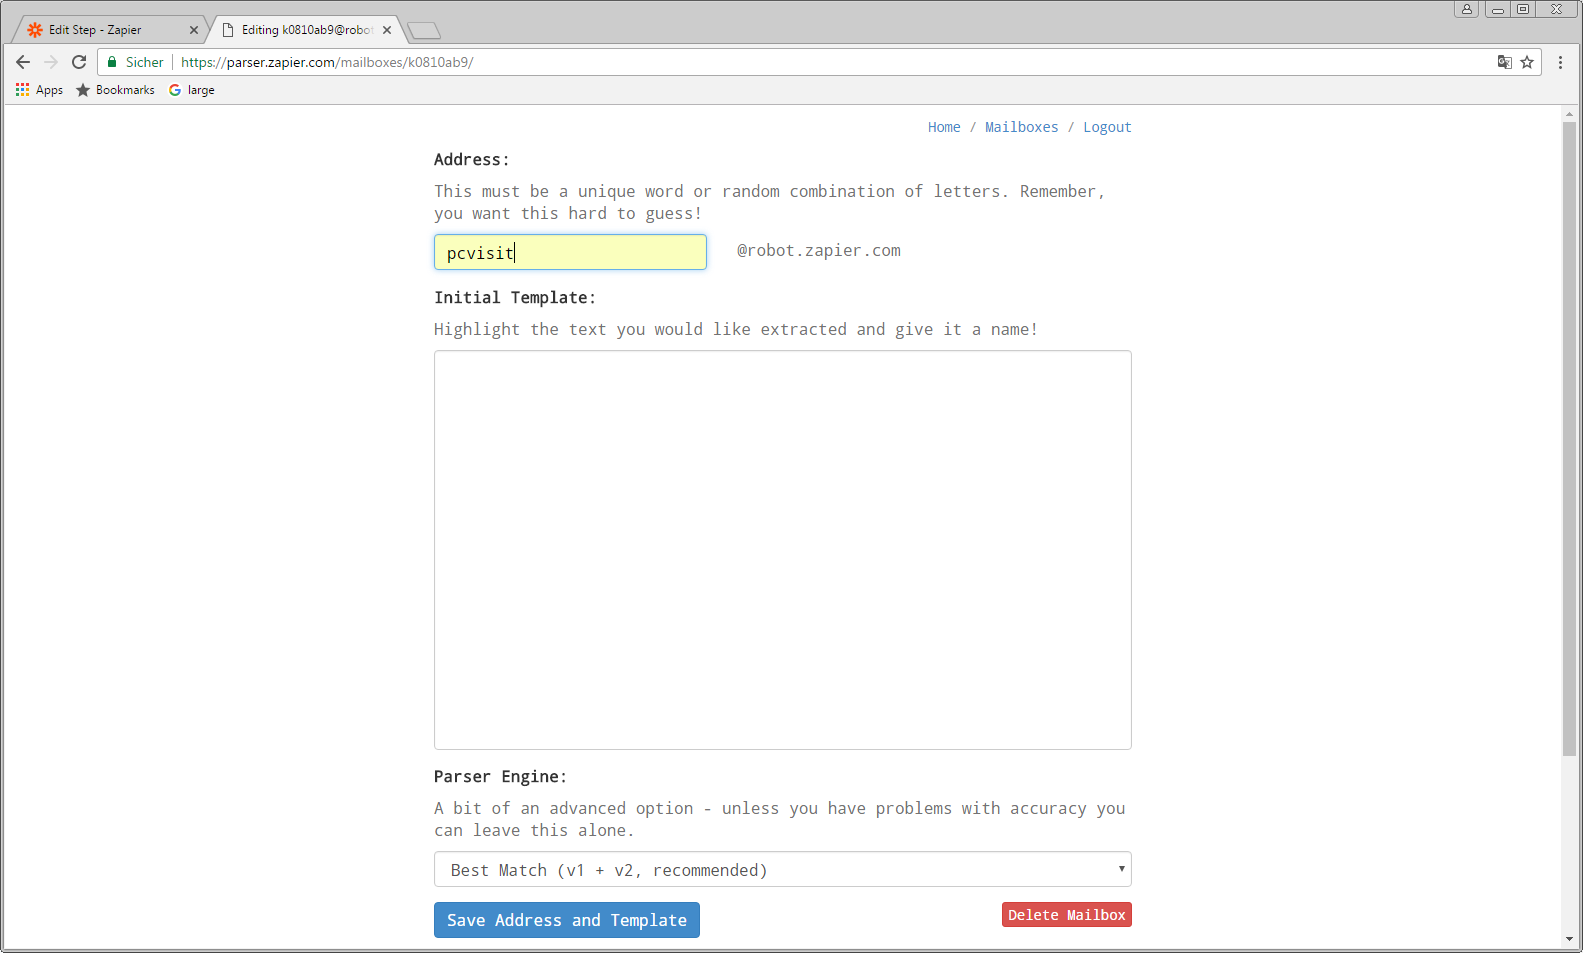Open the Apps grid shortcut

tap(39, 90)
